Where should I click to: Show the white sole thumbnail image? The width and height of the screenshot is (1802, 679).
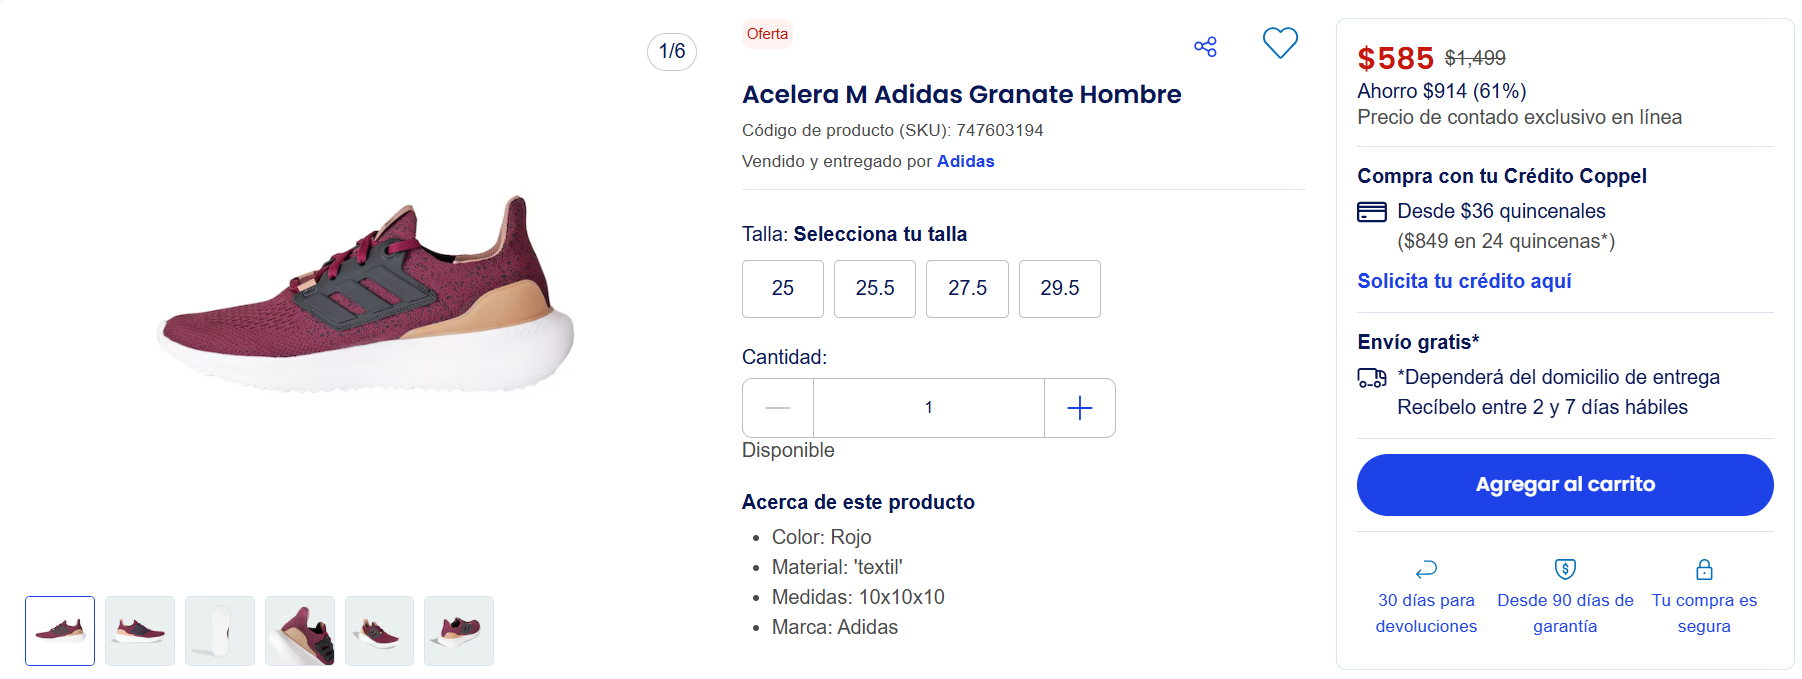tap(220, 631)
